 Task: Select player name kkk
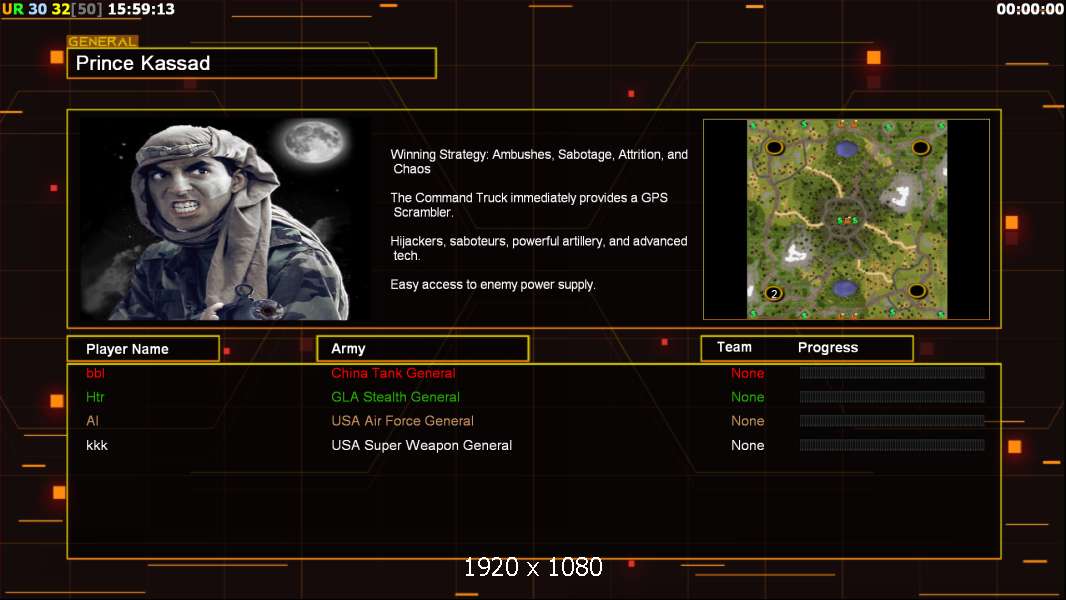pyautogui.click(x=97, y=445)
